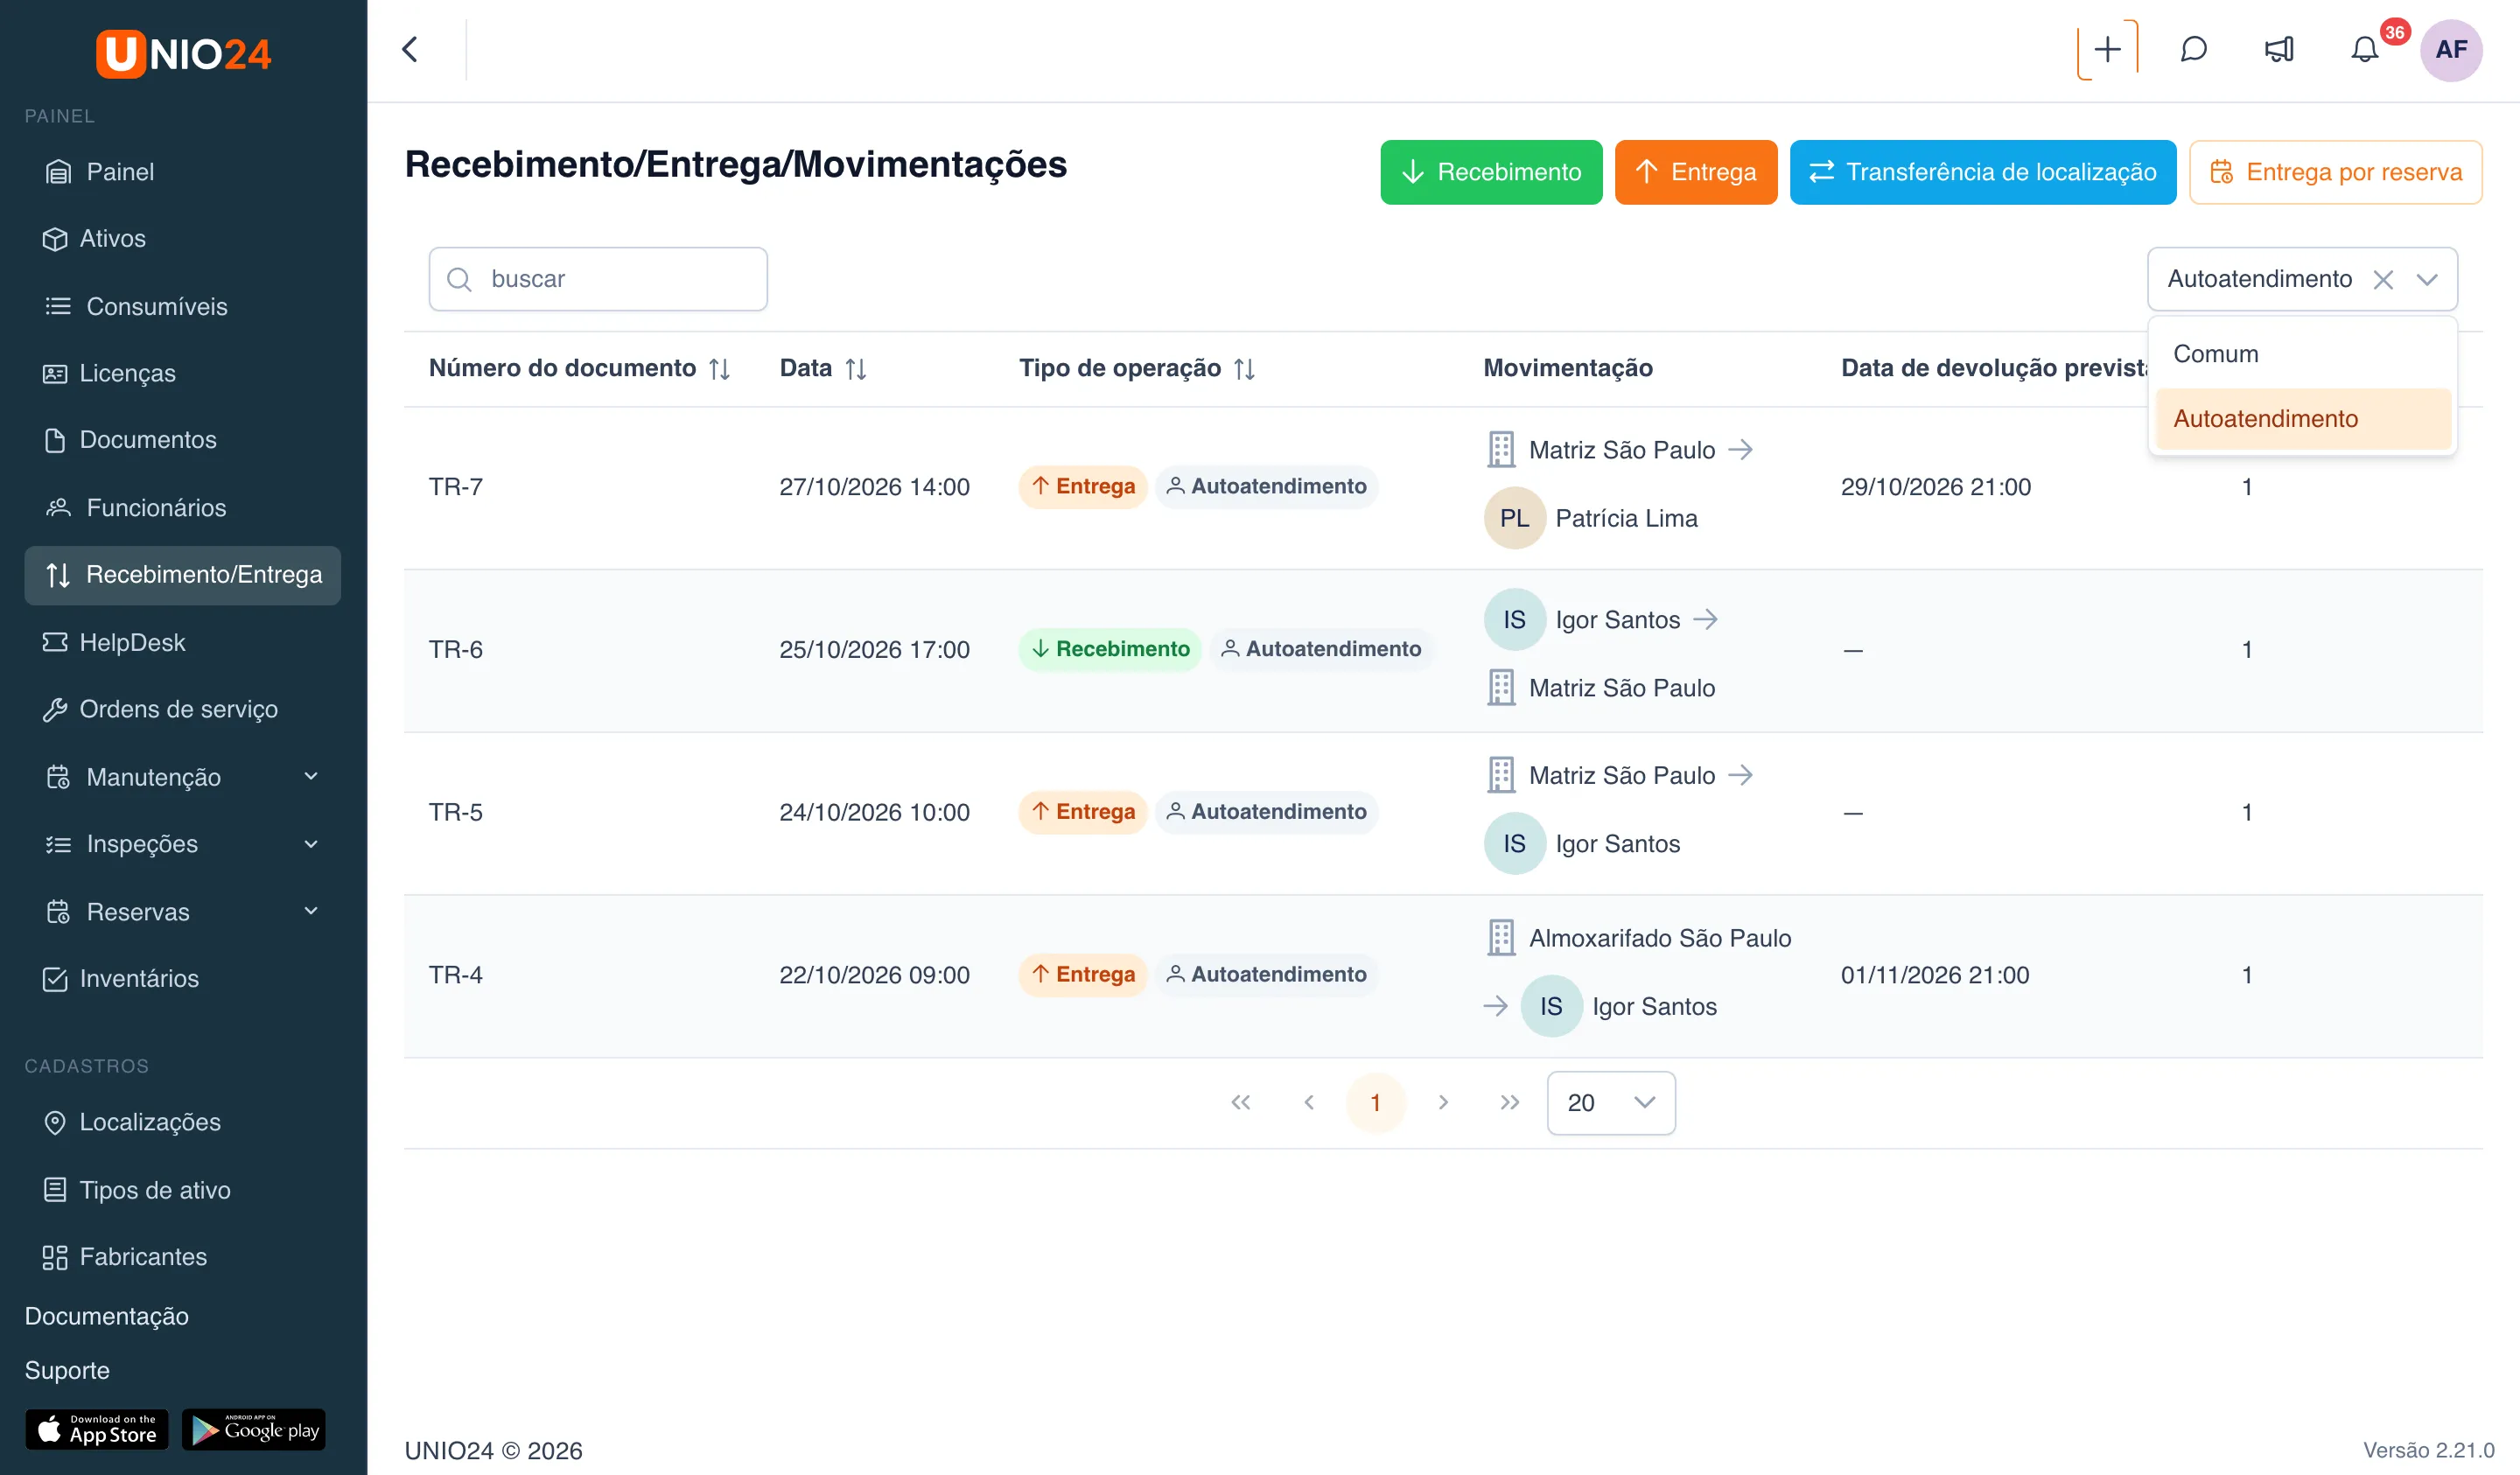
Task: Go to next page arrow
Action: coord(1443,1102)
